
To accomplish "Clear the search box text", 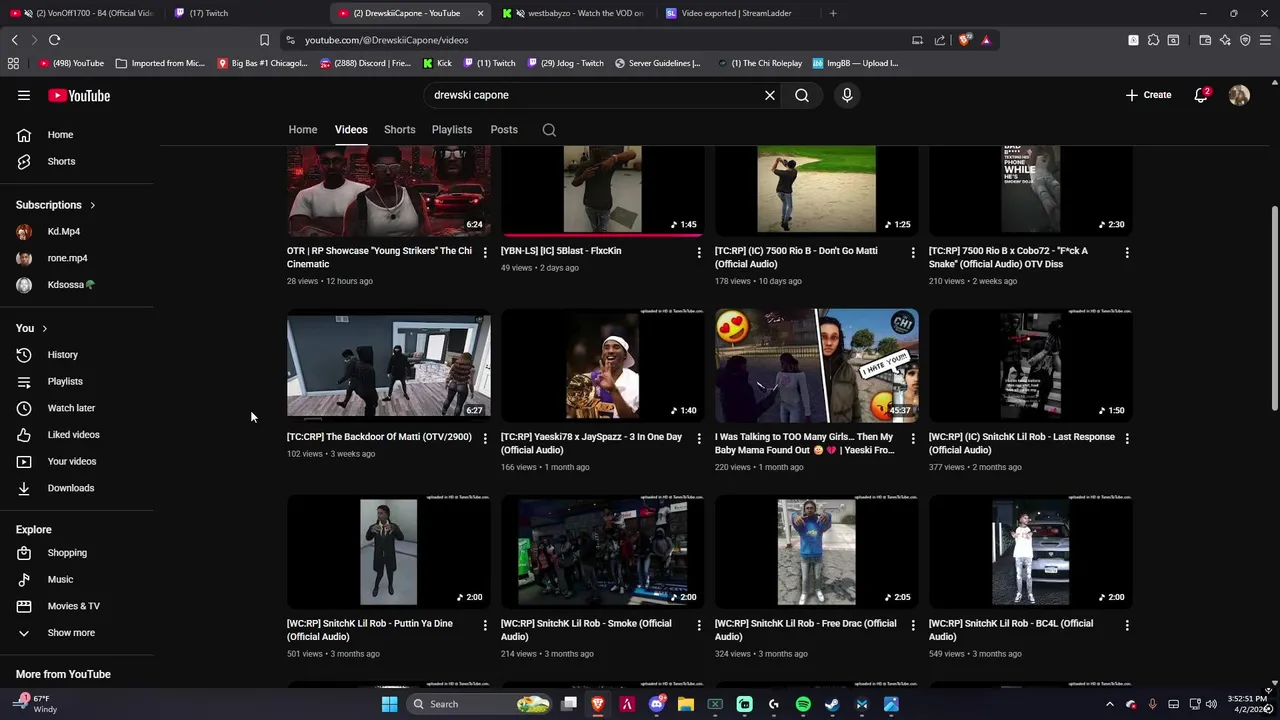I will (x=770, y=95).
